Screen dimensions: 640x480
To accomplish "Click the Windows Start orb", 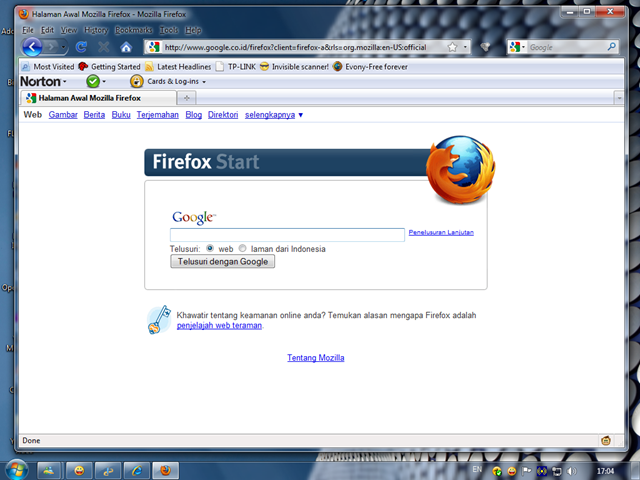I will click(17, 469).
